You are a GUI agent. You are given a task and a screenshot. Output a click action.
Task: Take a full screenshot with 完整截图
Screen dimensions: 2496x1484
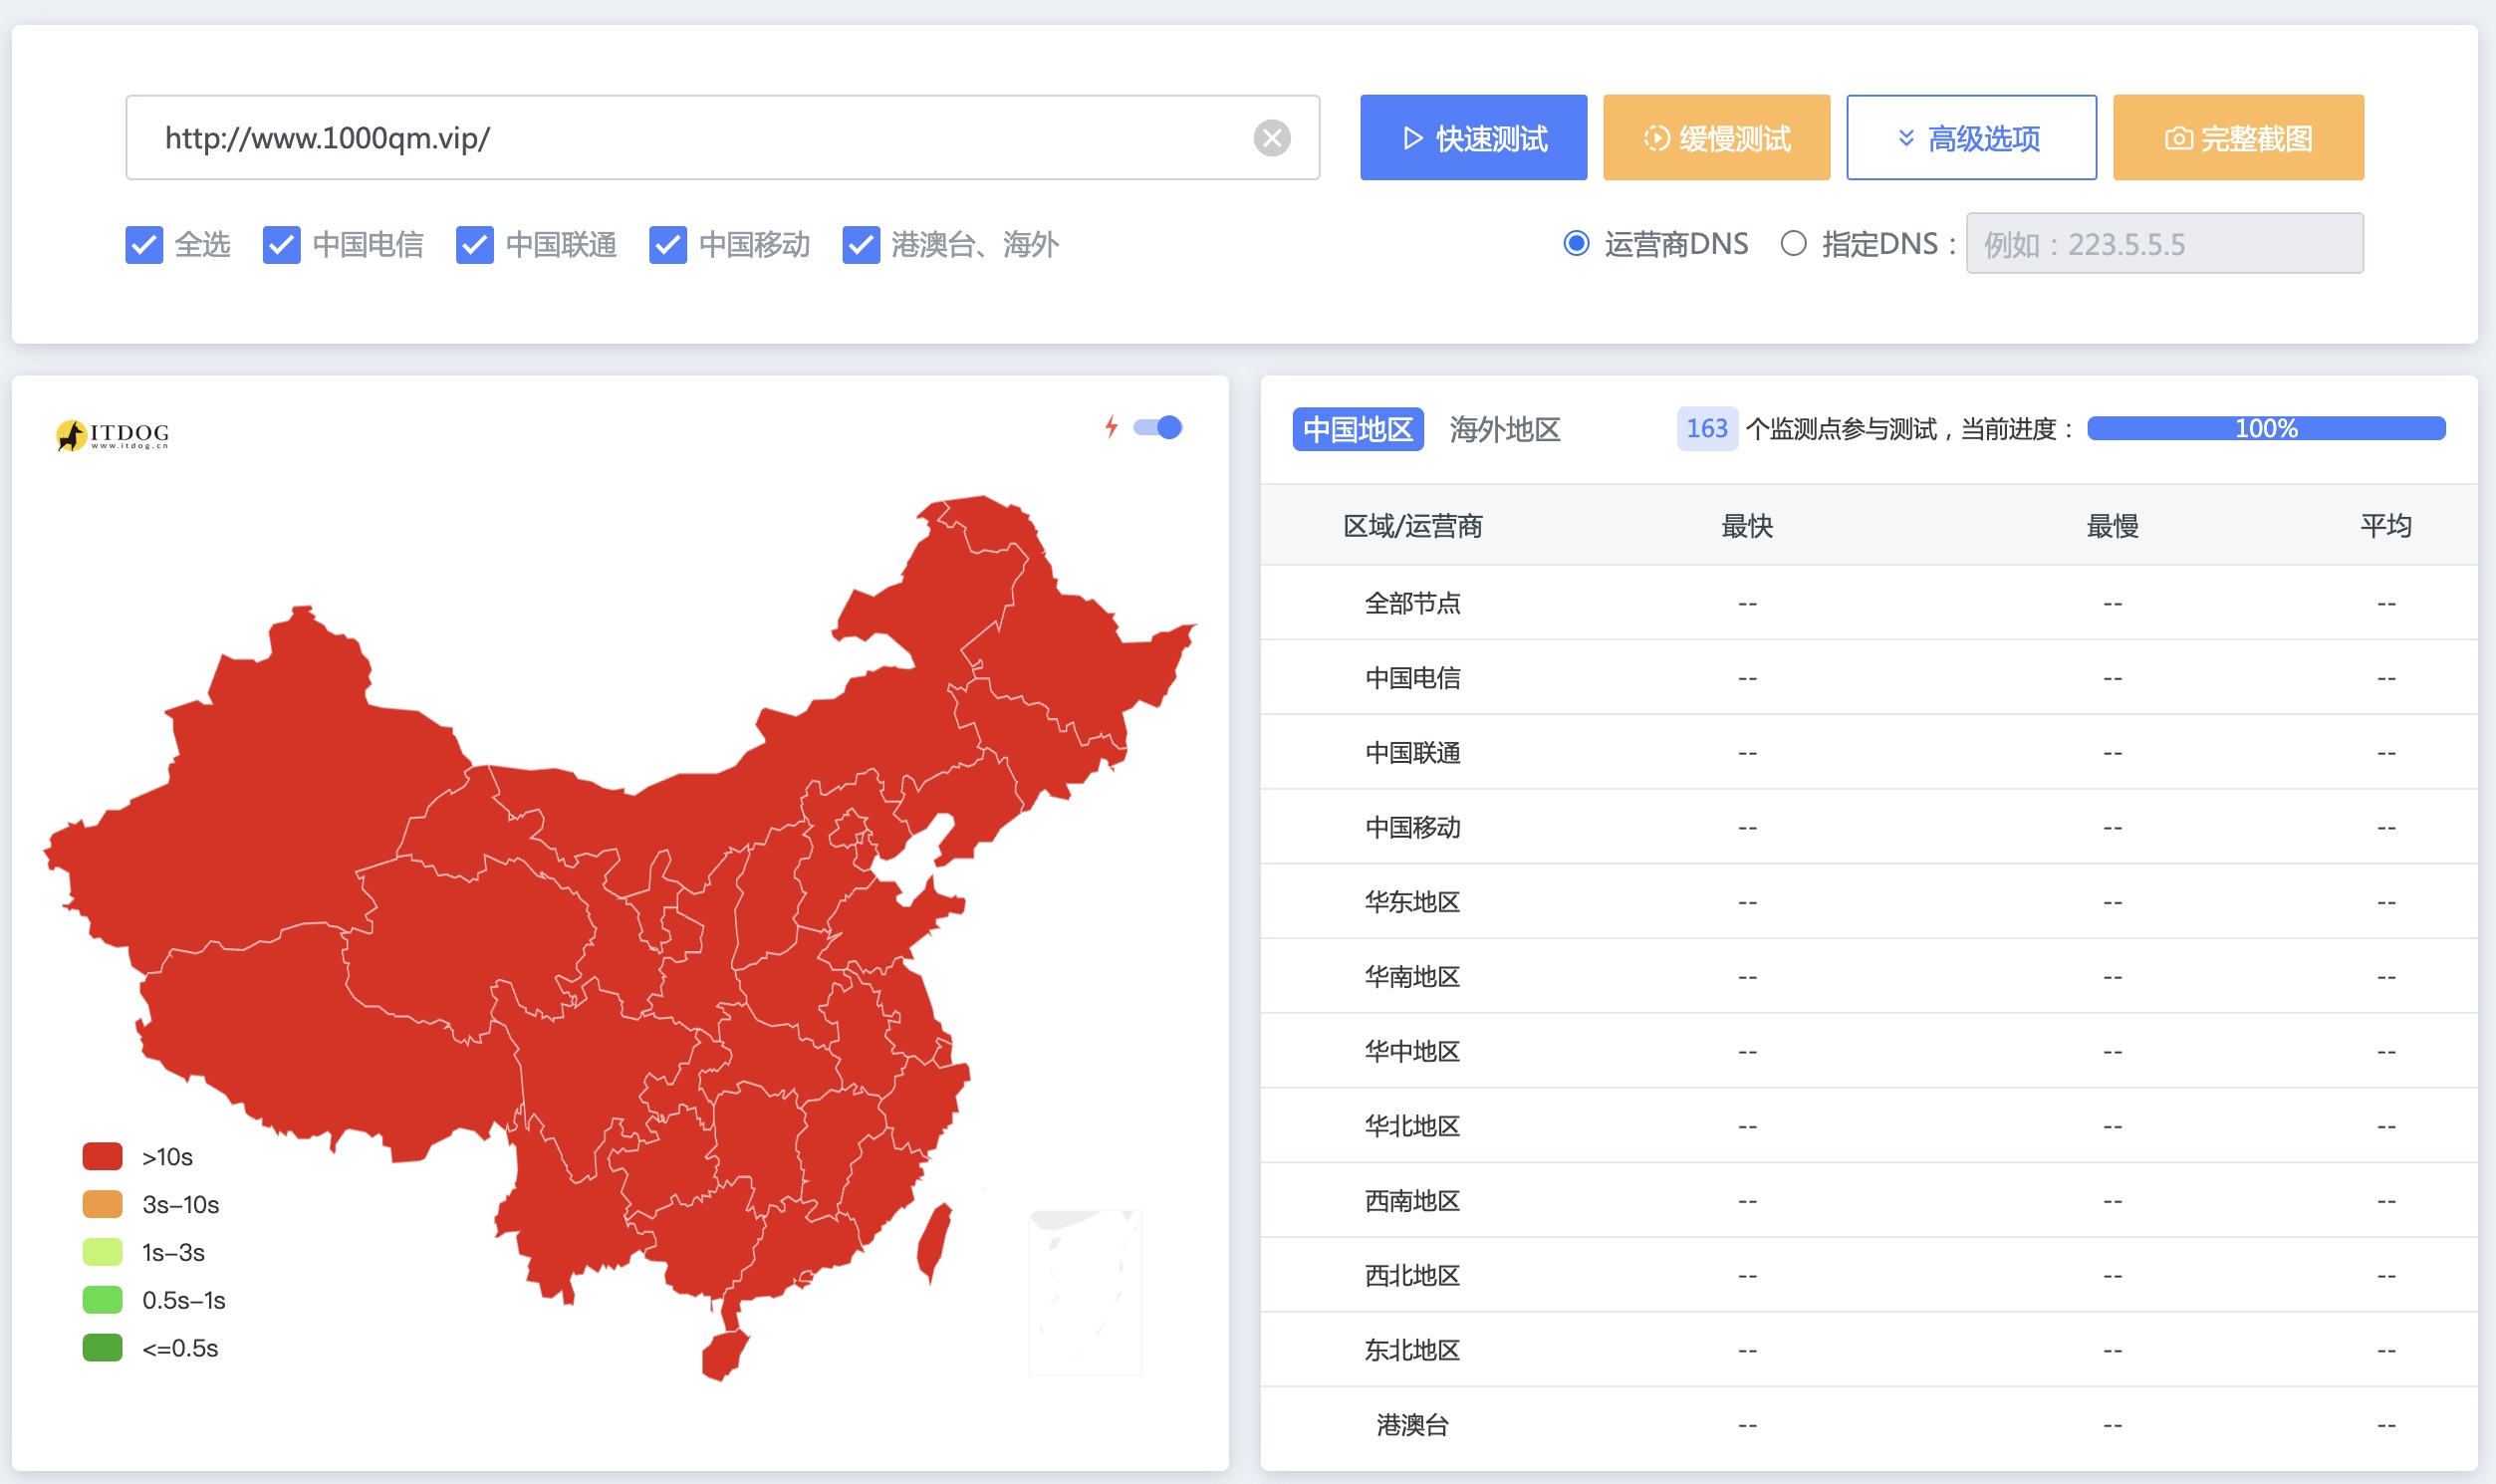pyautogui.click(x=2238, y=138)
